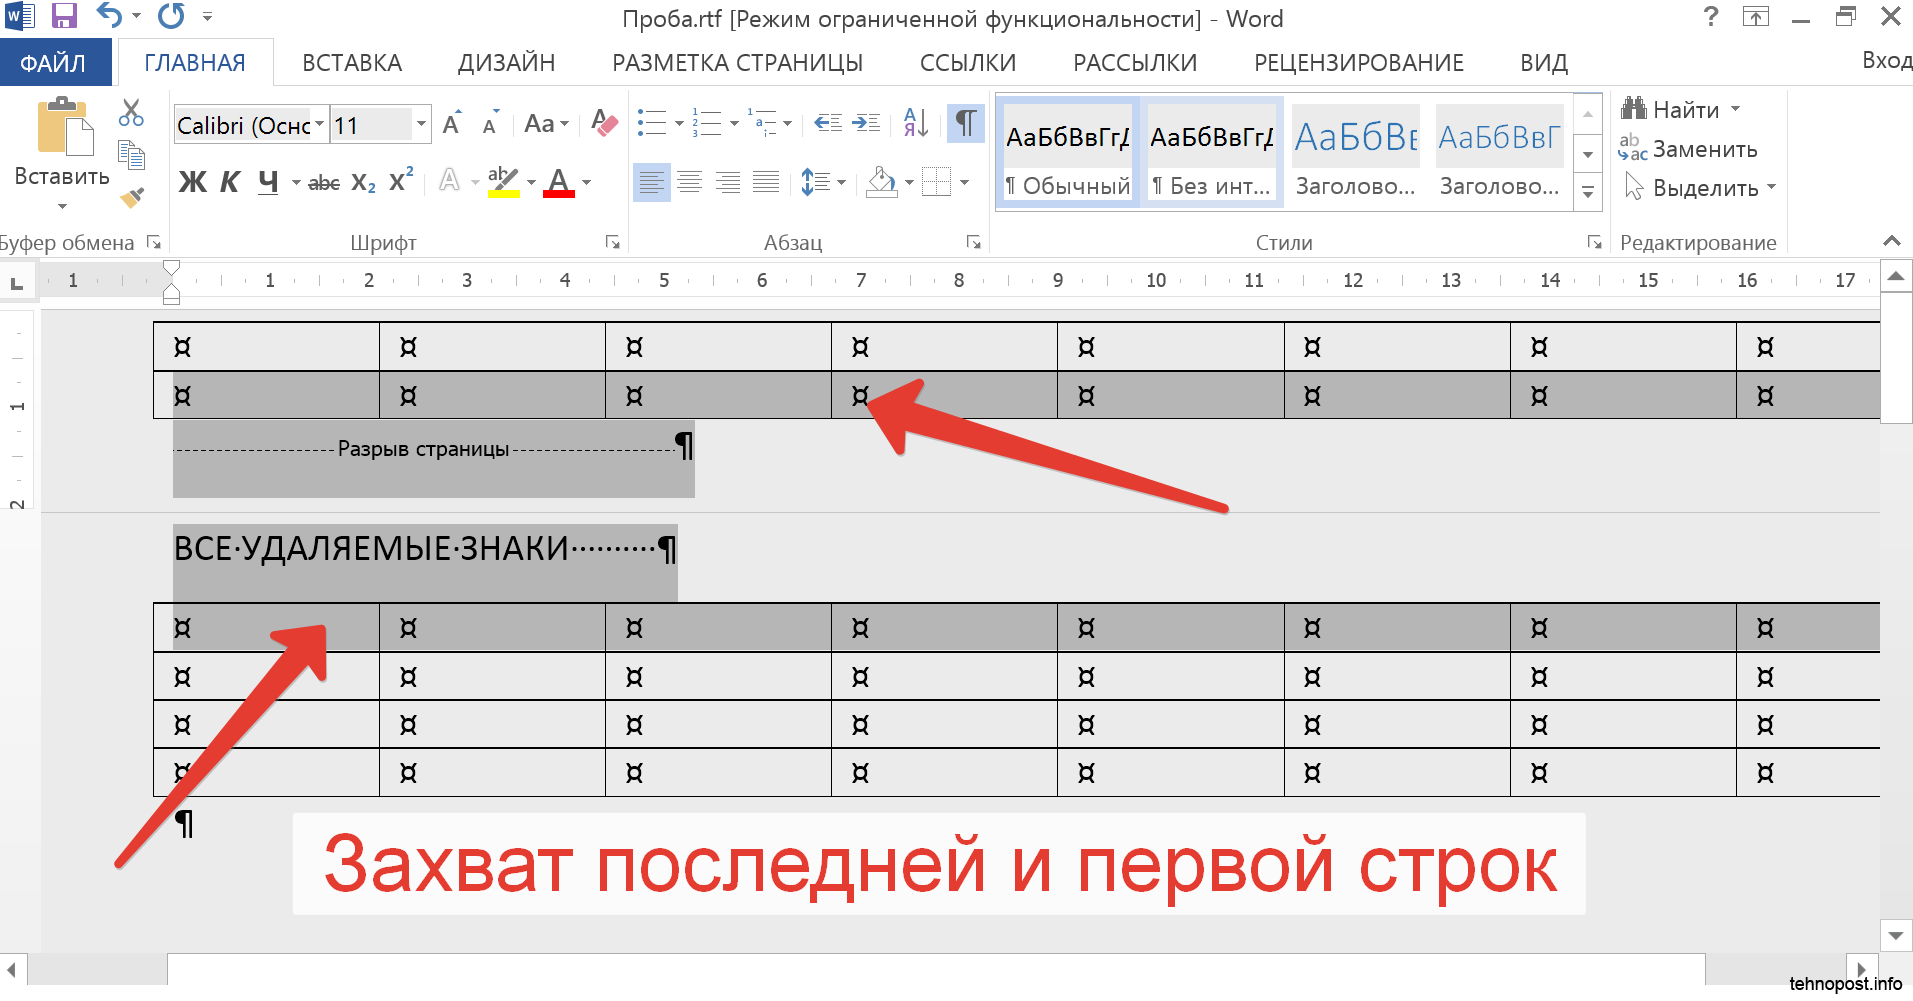Click the Вход sign-in link
The image size is (1913, 1001).
1886,61
